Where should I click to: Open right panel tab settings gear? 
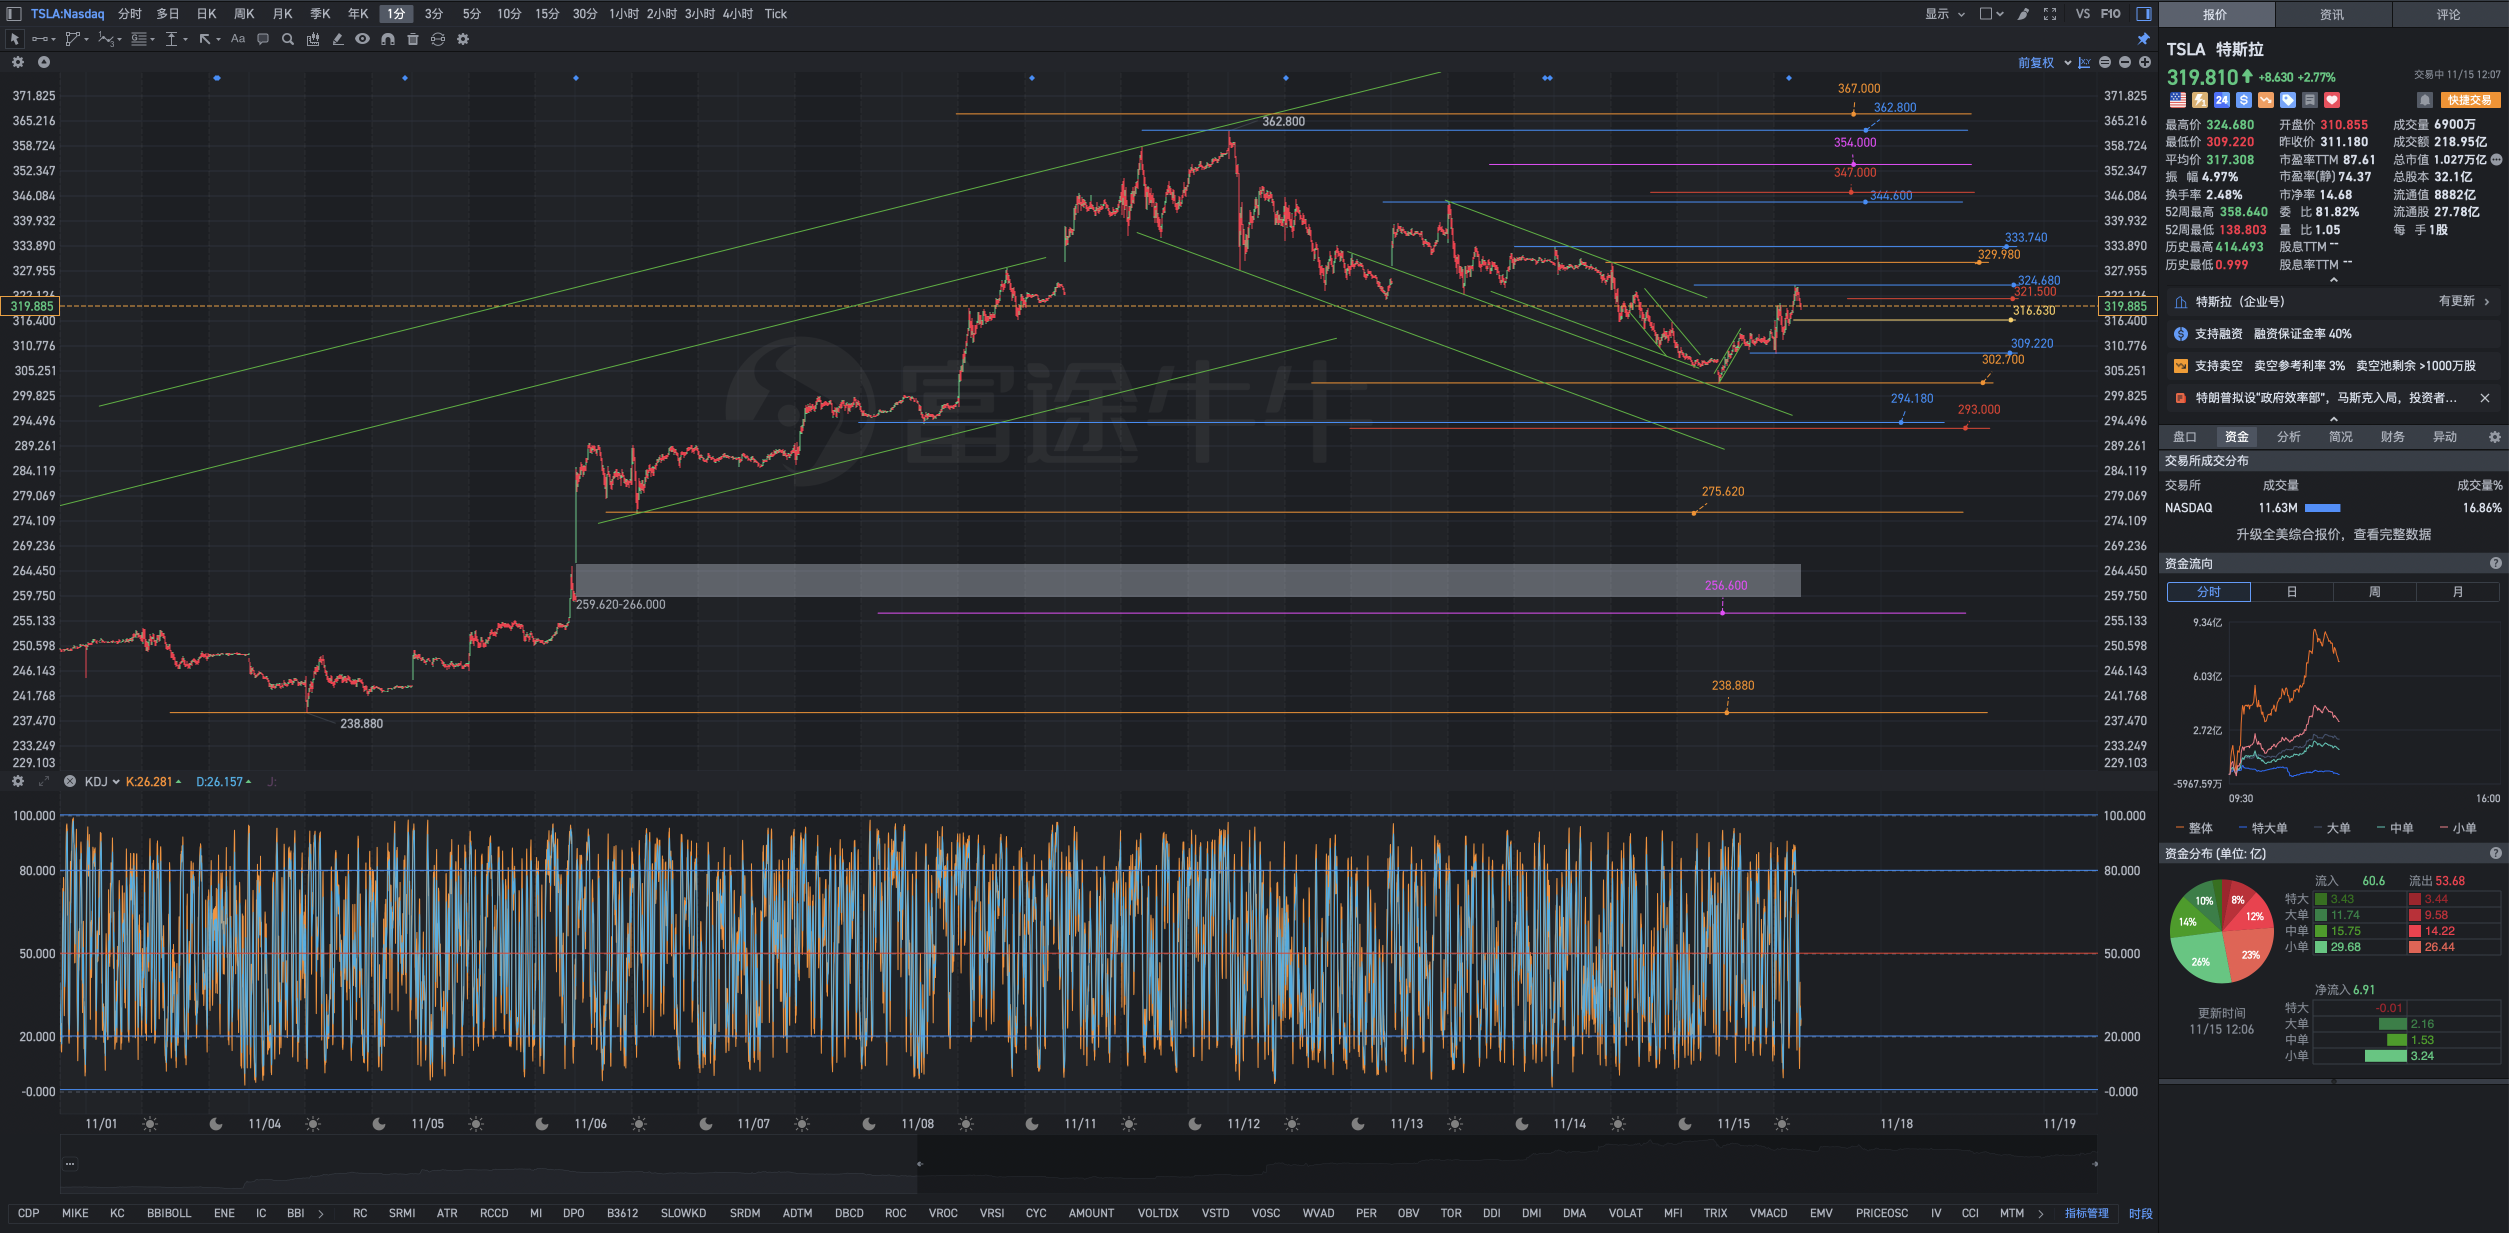(x=2495, y=437)
